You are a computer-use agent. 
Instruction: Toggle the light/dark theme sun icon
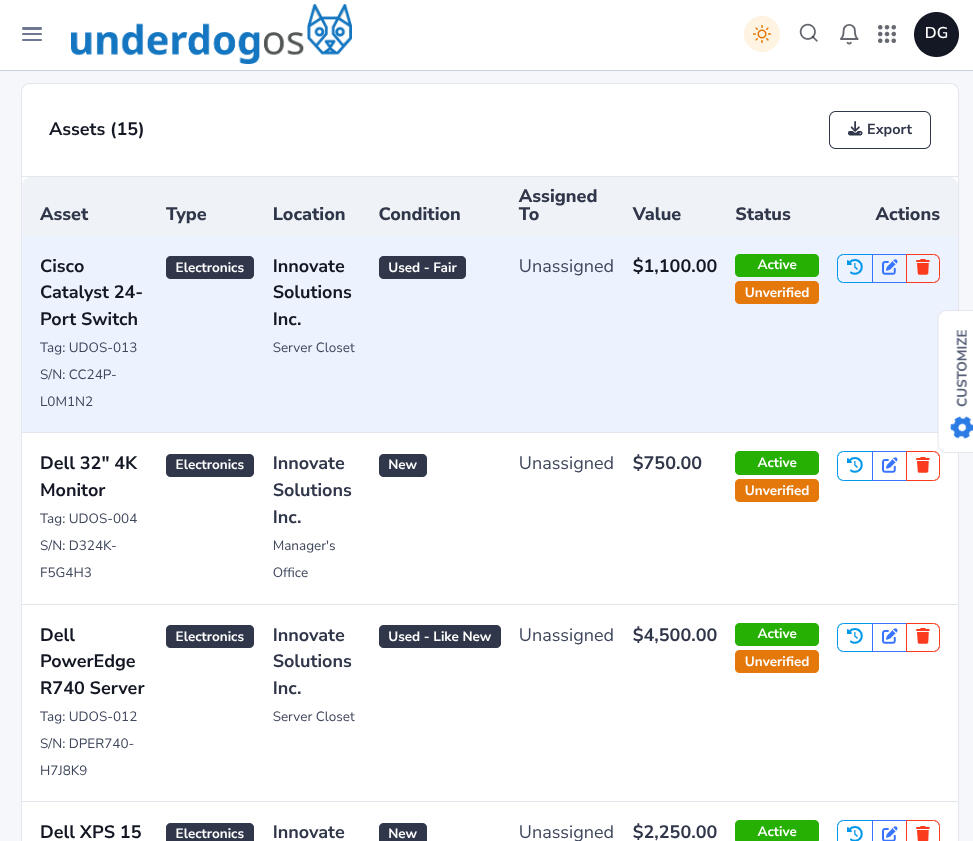tap(761, 34)
